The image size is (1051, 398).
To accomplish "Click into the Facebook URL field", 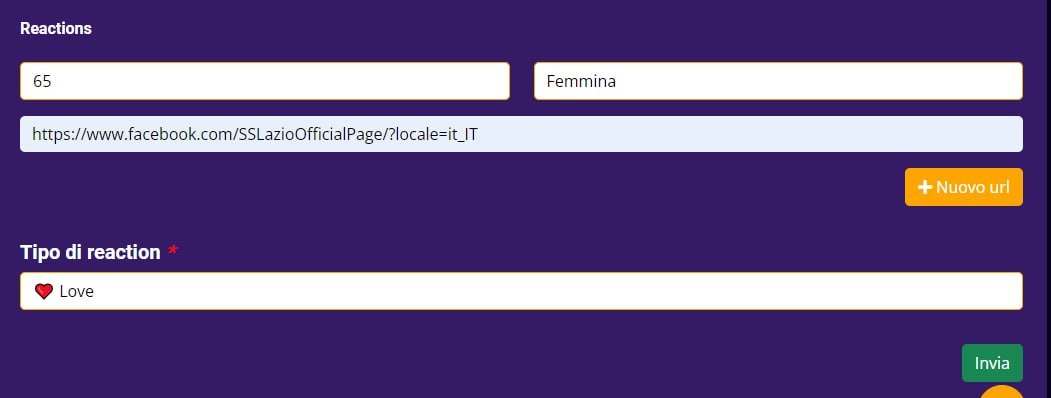I will click(521, 134).
